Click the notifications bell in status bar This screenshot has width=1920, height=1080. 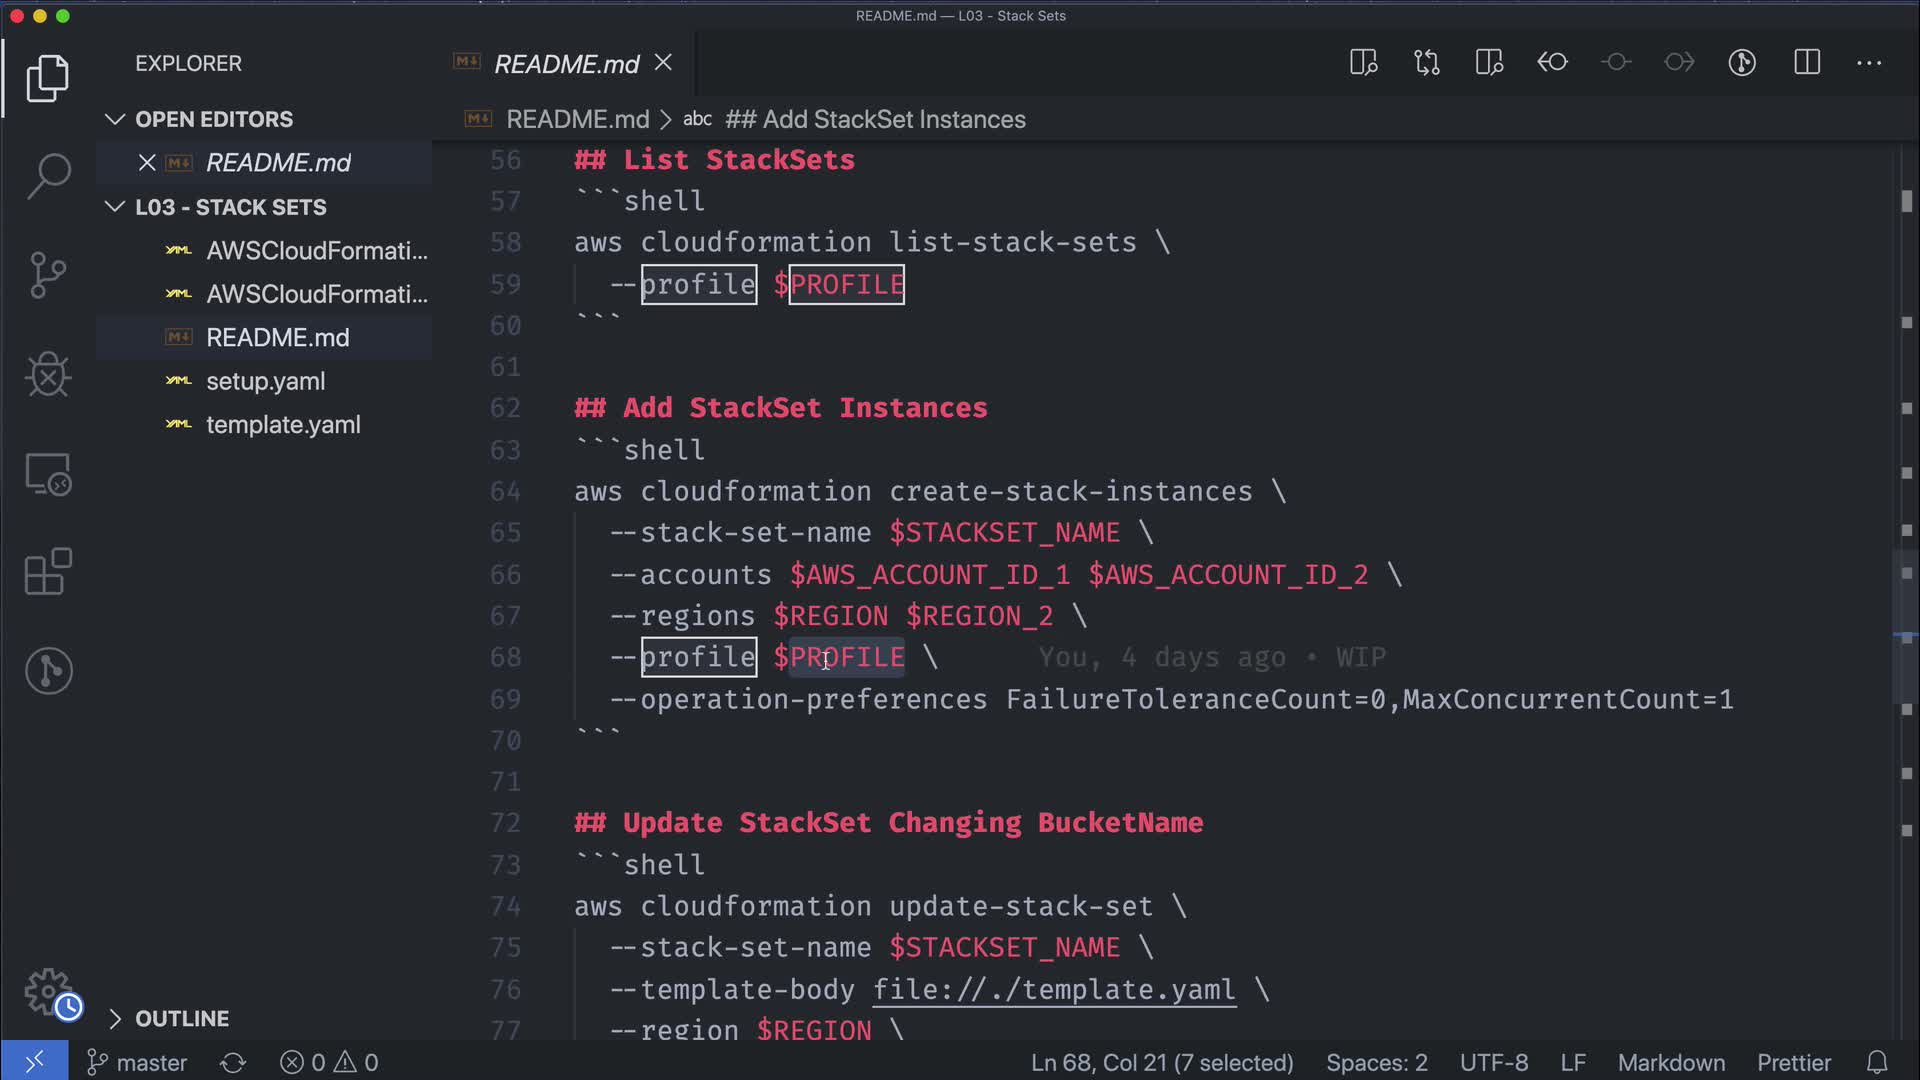(x=1877, y=1062)
